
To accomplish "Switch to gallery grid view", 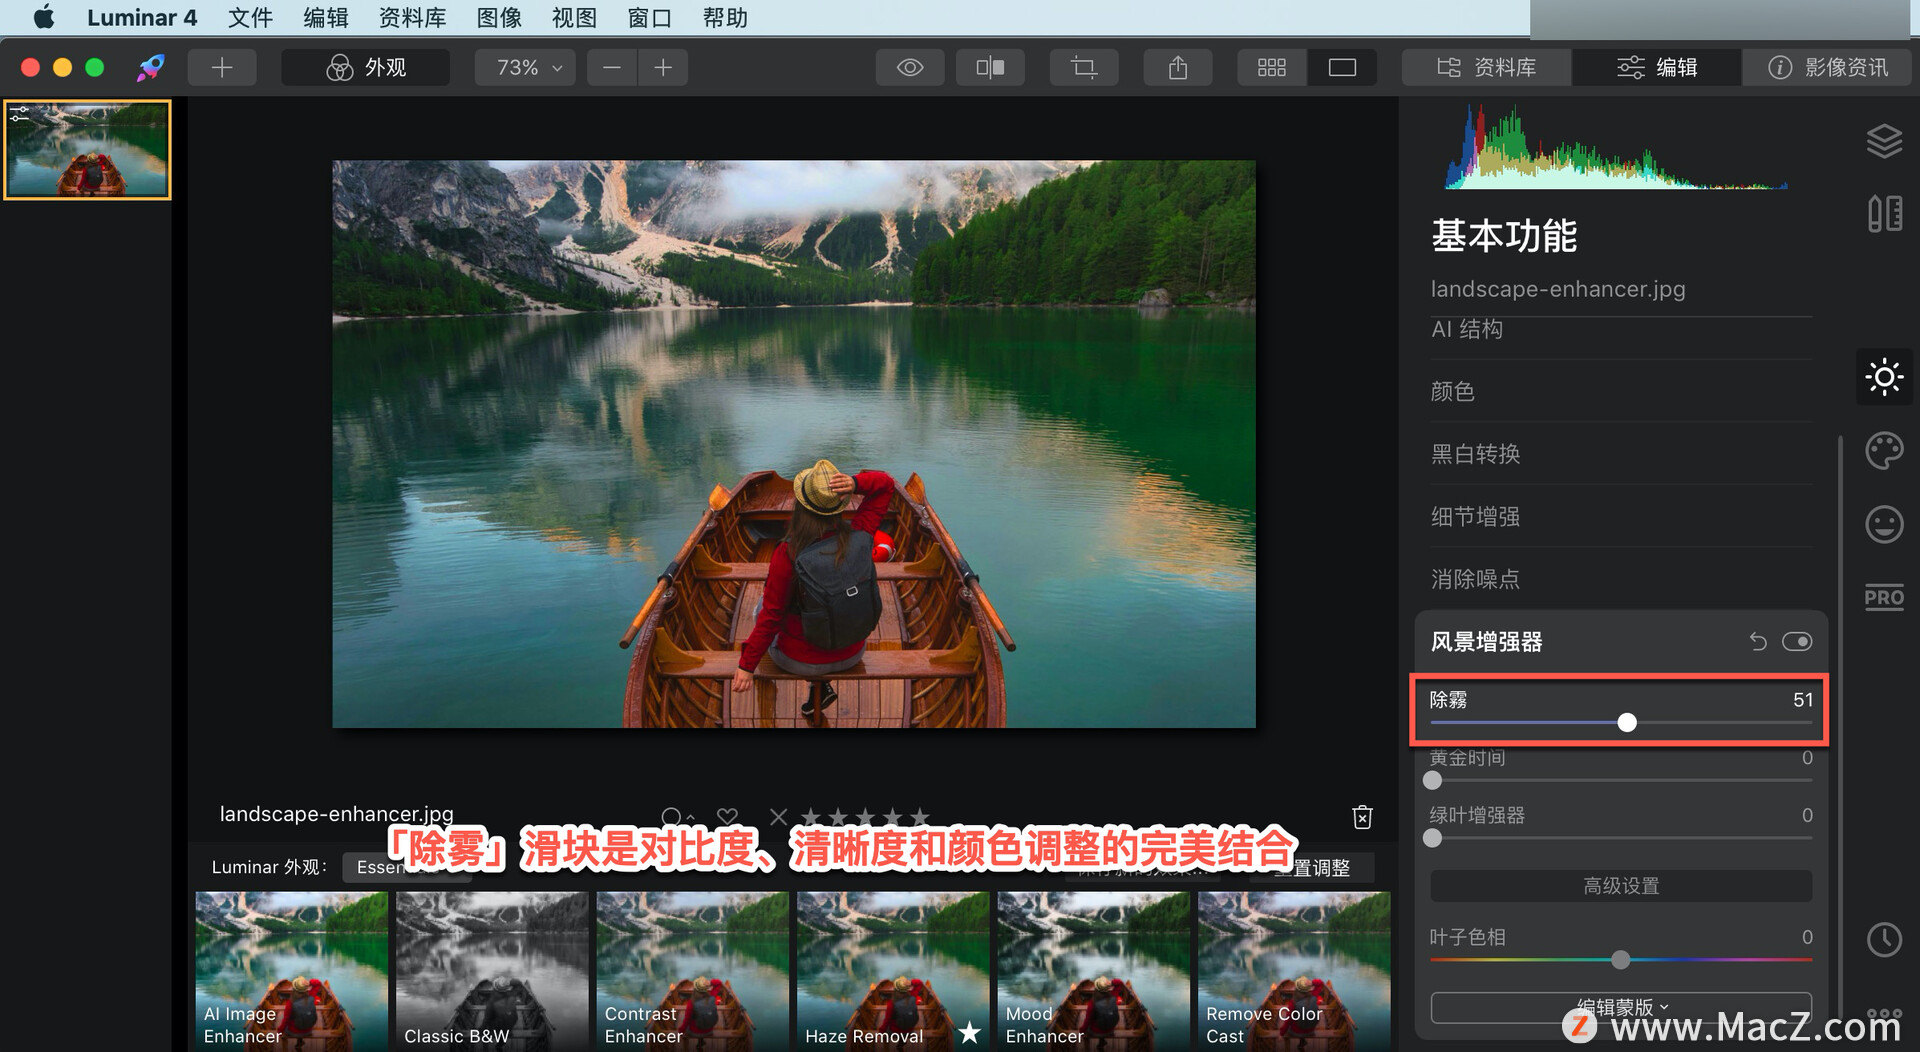I will click(x=1272, y=67).
